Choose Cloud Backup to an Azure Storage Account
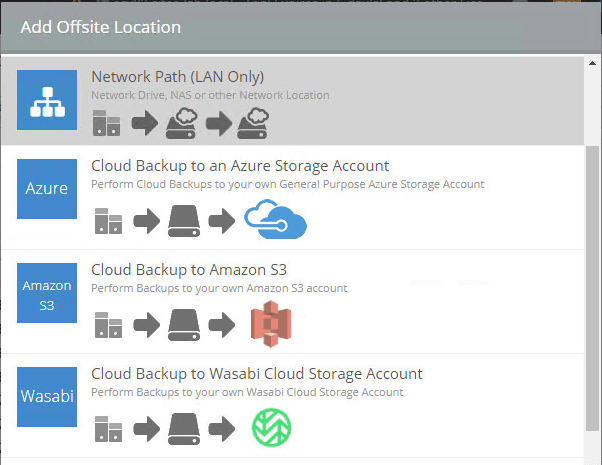602x465 pixels. pos(240,166)
